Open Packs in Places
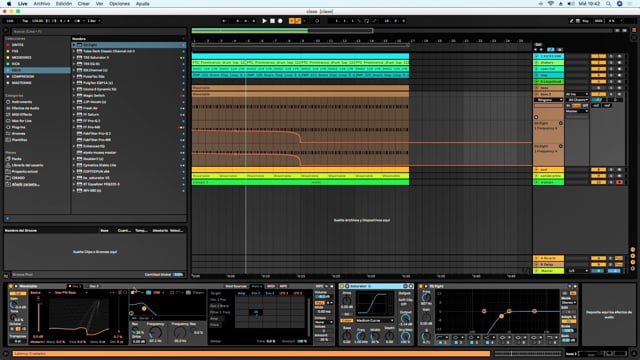 coord(16,159)
